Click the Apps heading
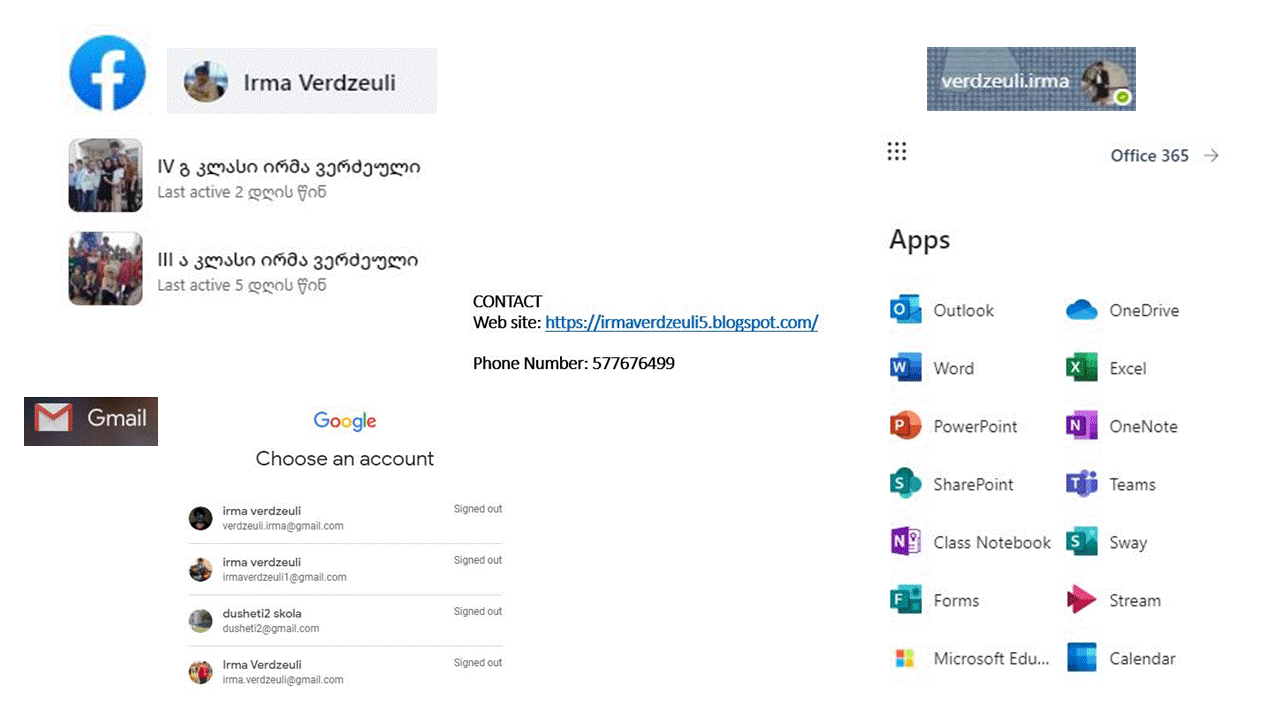Viewport: 1280px width, 720px height. [x=919, y=240]
